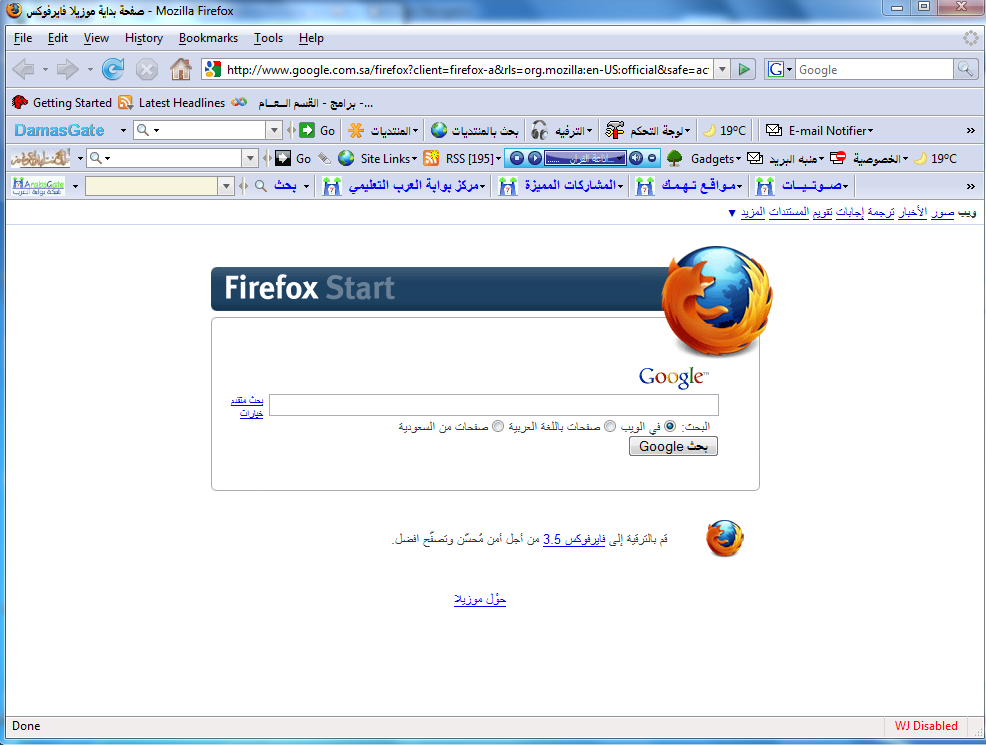Click the play button in the radio toolbar
The image size is (986, 745).
[535, 158]
